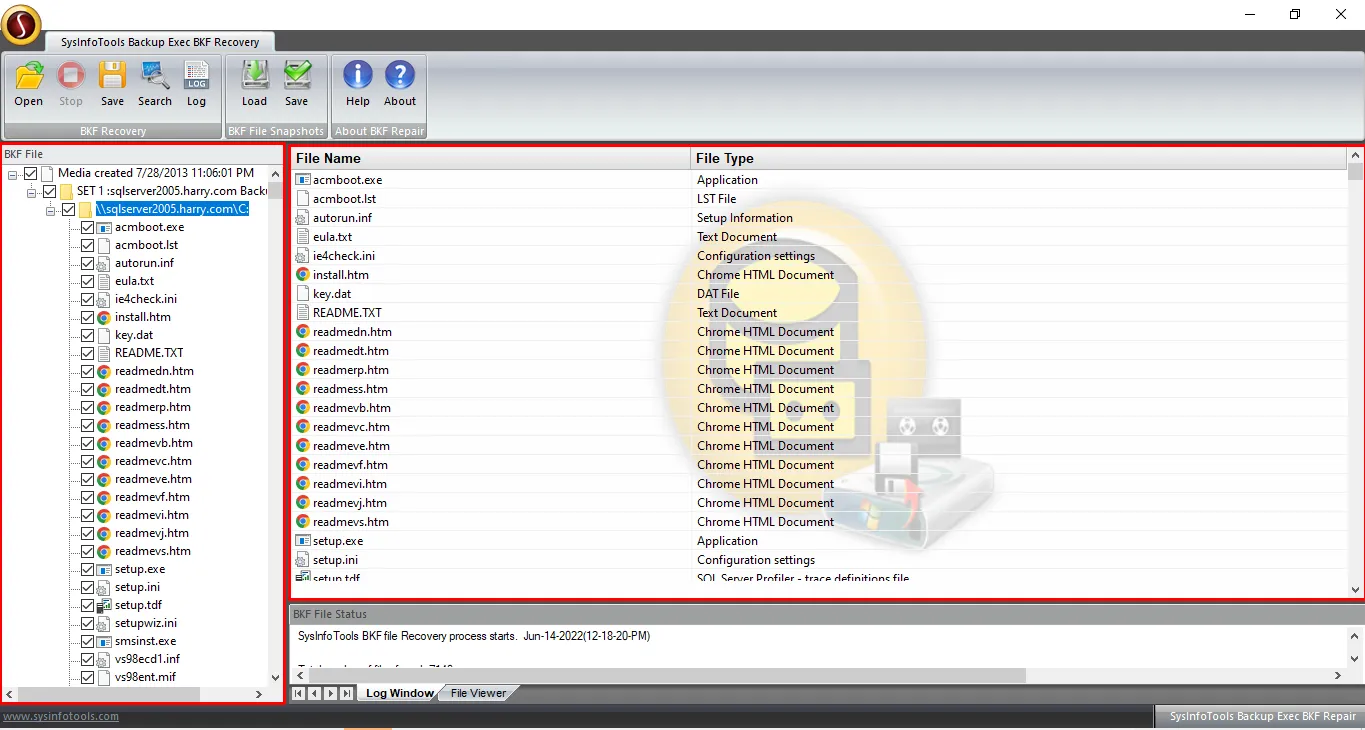Click the eula.txt icon in file list
This screenshot has width=1365, height=730.
coord(303,237)
